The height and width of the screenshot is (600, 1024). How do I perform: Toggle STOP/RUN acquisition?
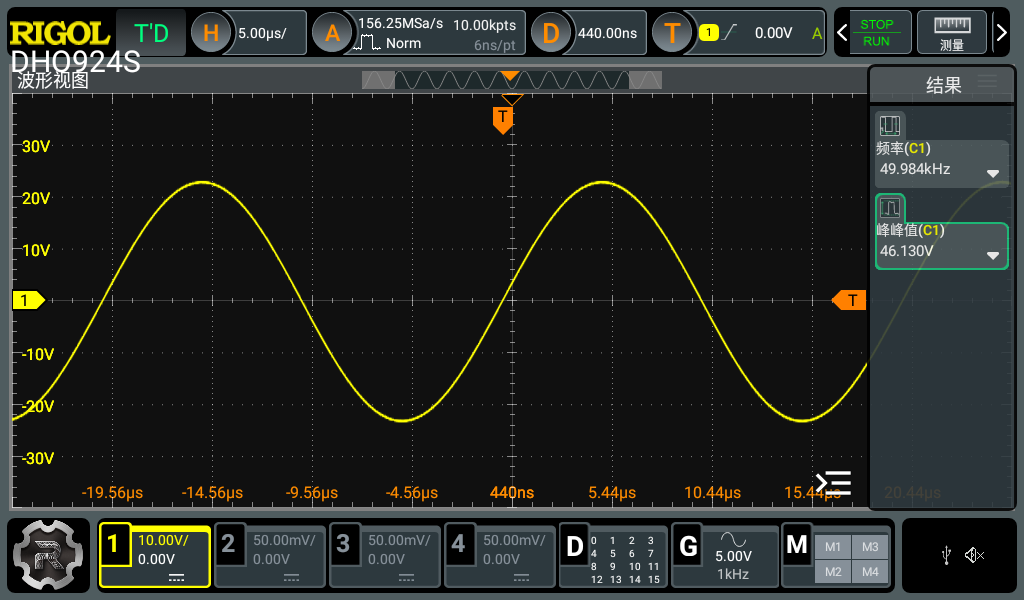coord(876,33)
